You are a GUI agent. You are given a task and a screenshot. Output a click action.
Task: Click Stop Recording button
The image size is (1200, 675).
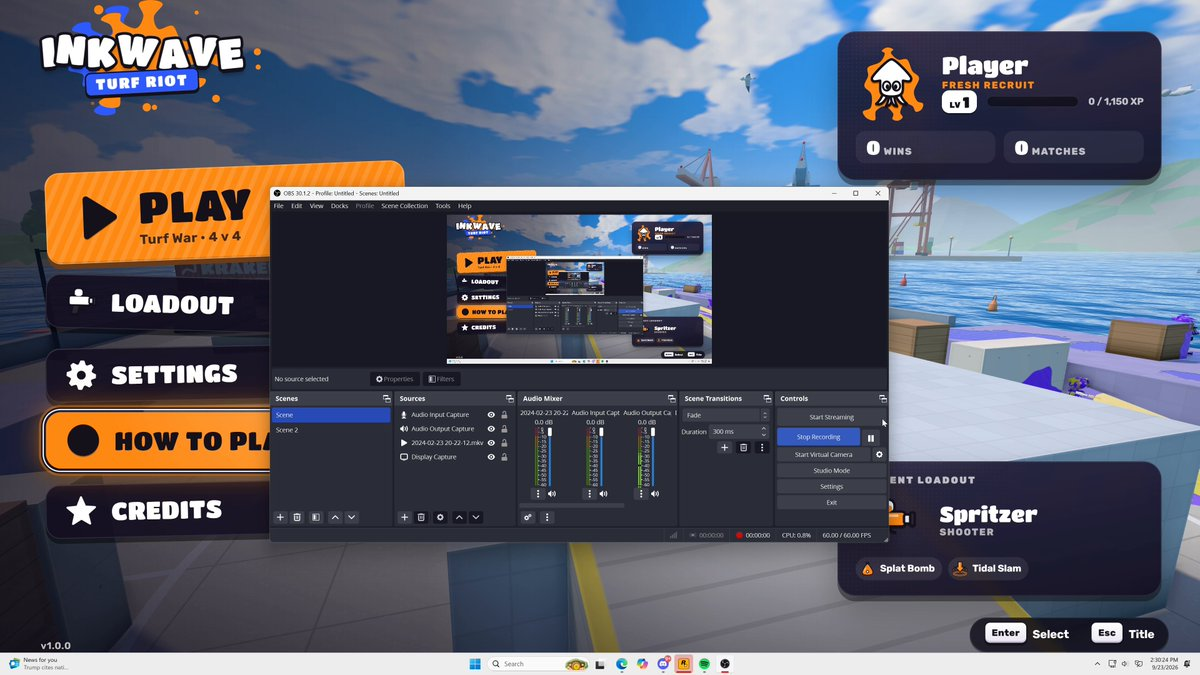coord(818,437)
